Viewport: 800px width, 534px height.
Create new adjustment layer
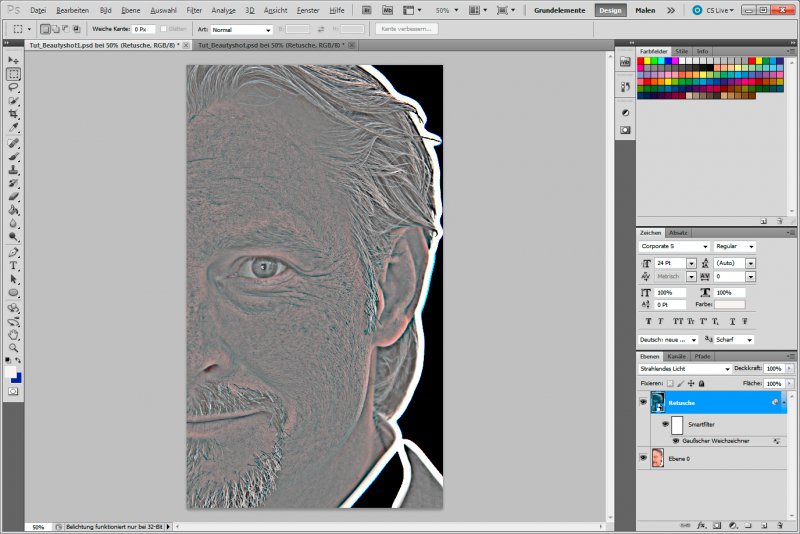733,525
